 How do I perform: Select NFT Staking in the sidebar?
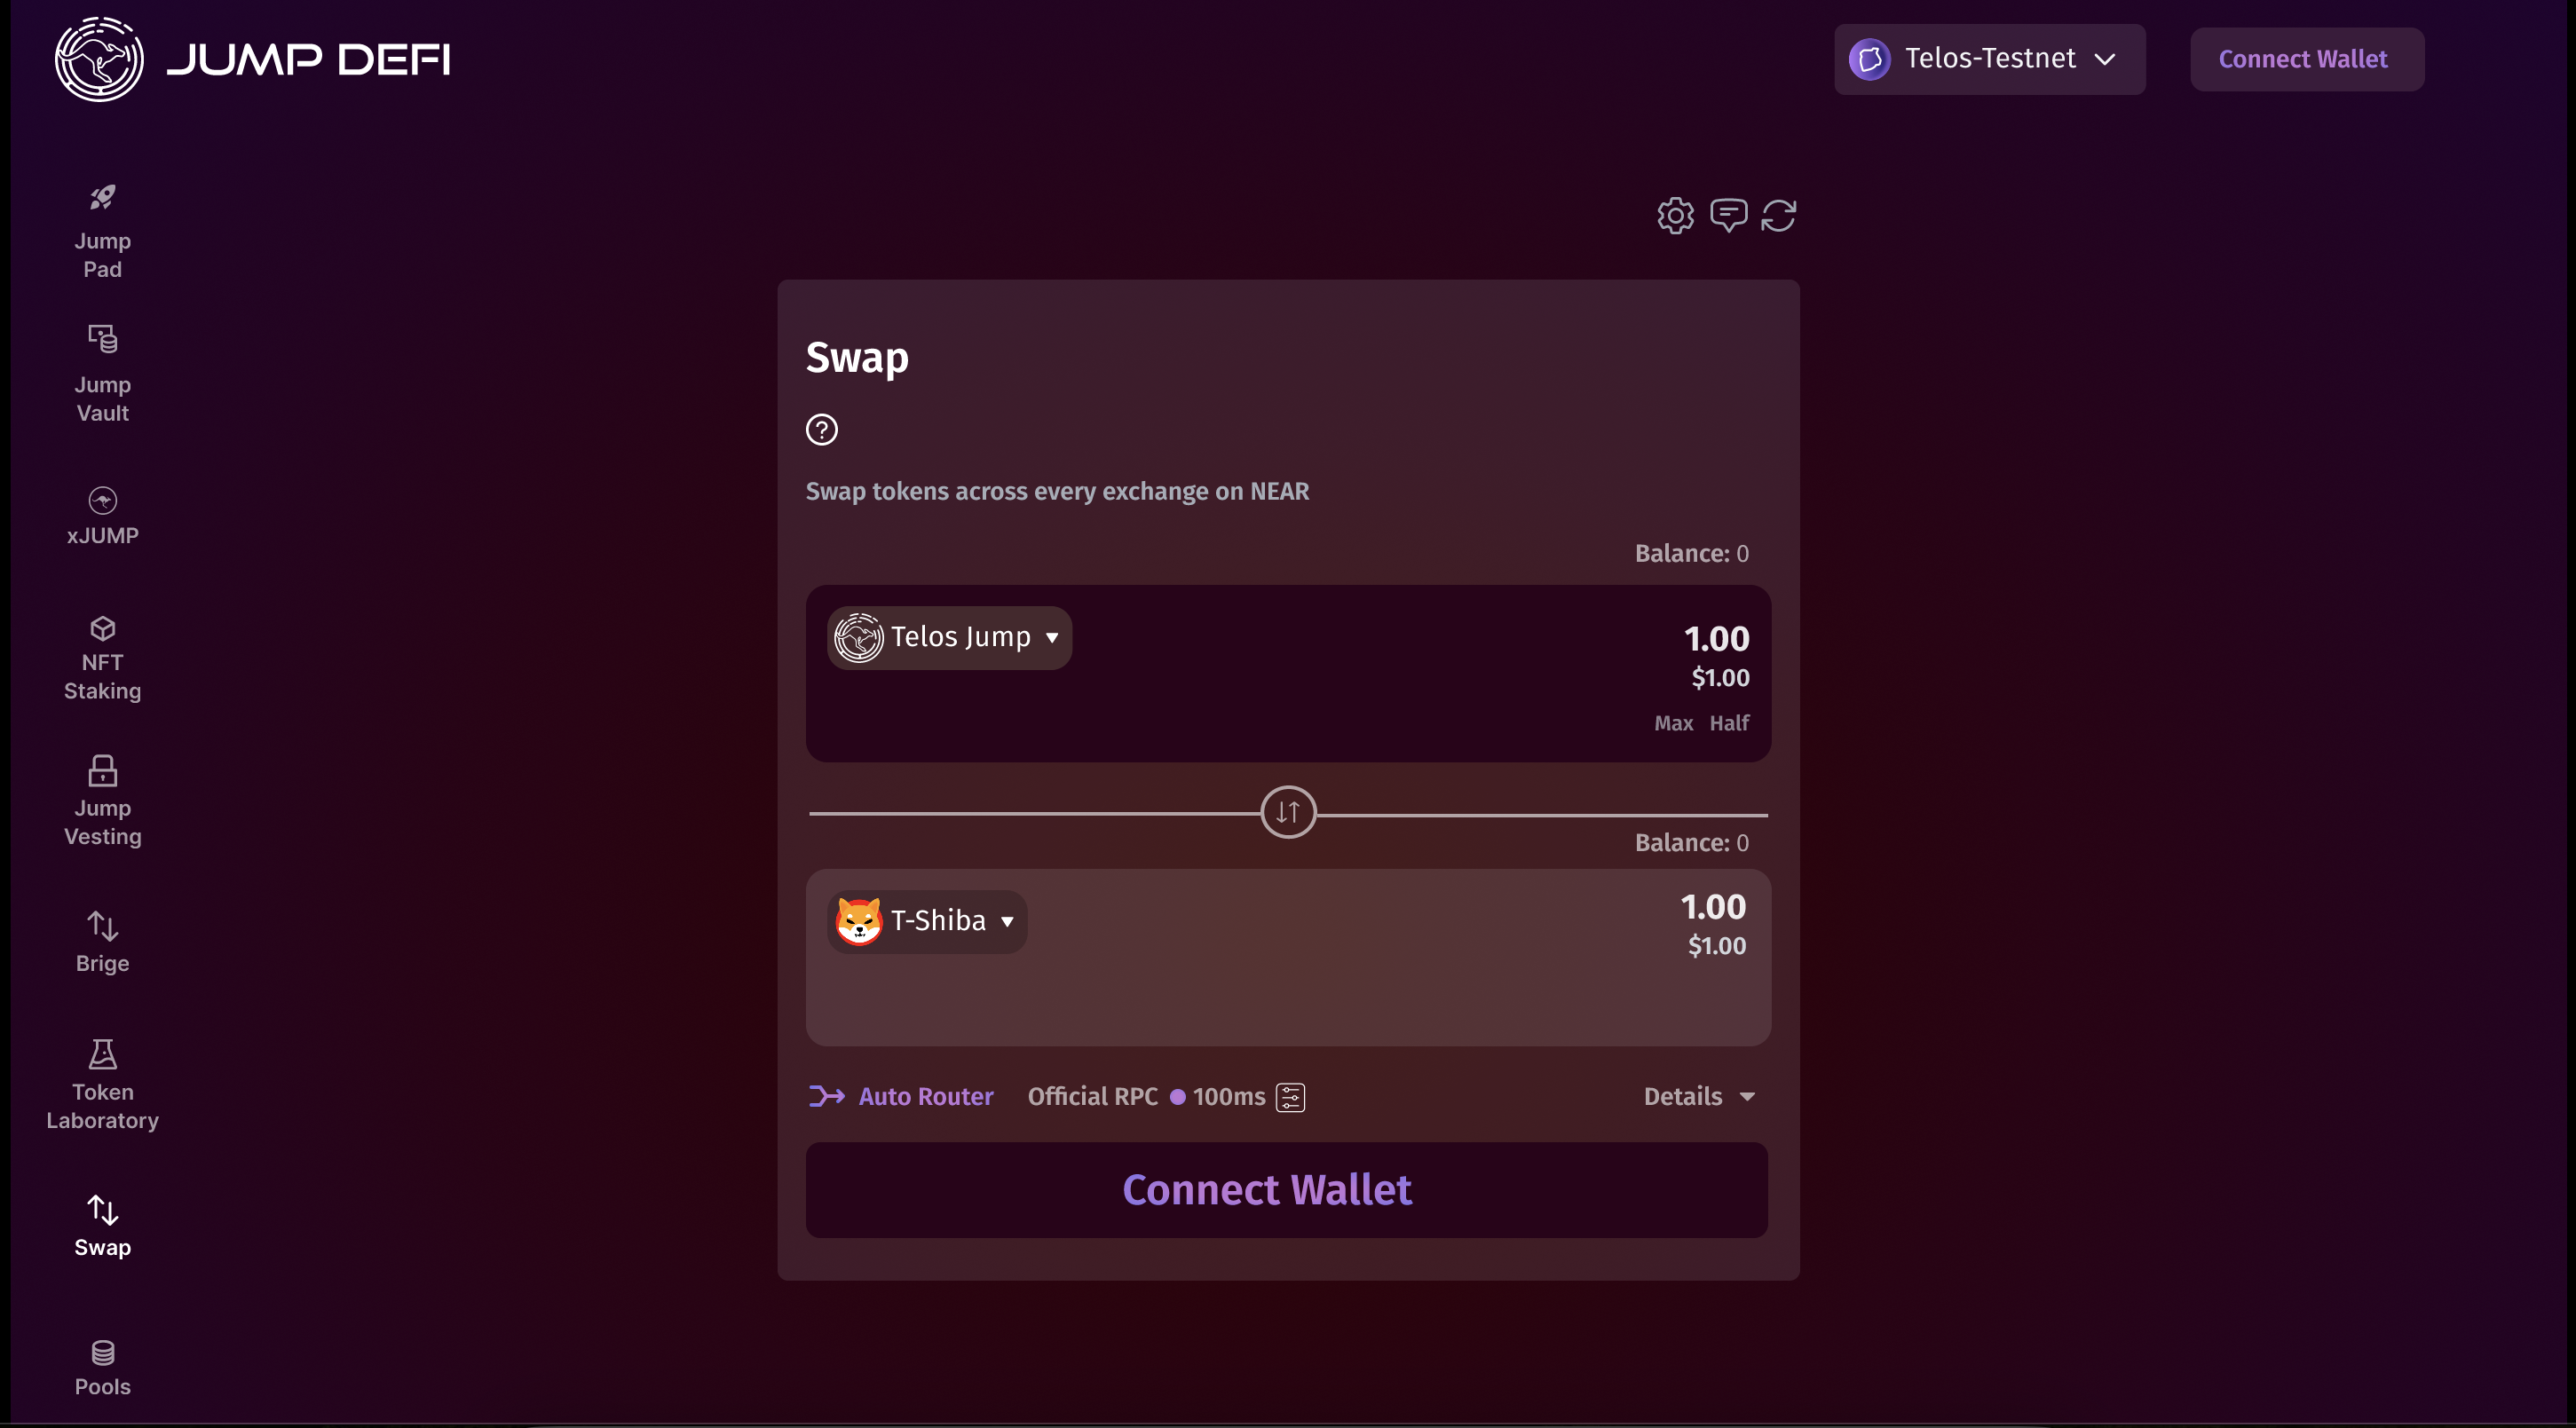pos(102,657)
